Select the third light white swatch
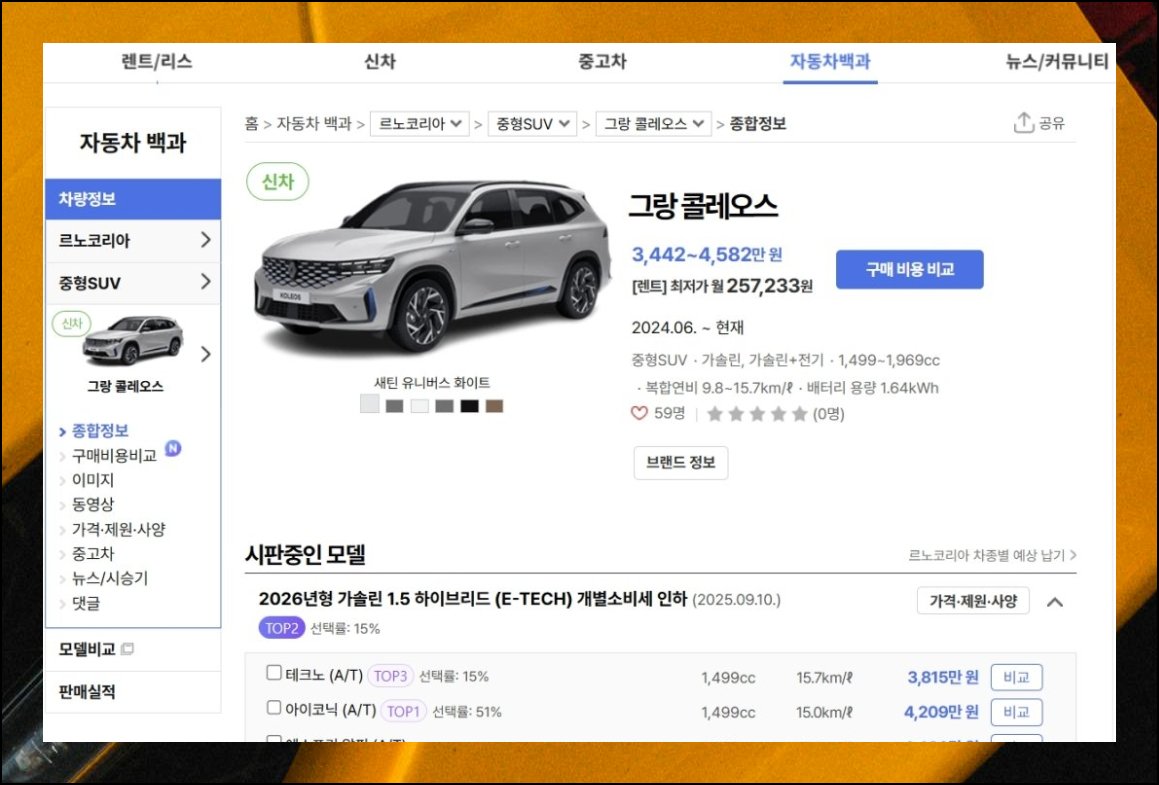This screenshot has height=785, width=1159. [420, 406]
